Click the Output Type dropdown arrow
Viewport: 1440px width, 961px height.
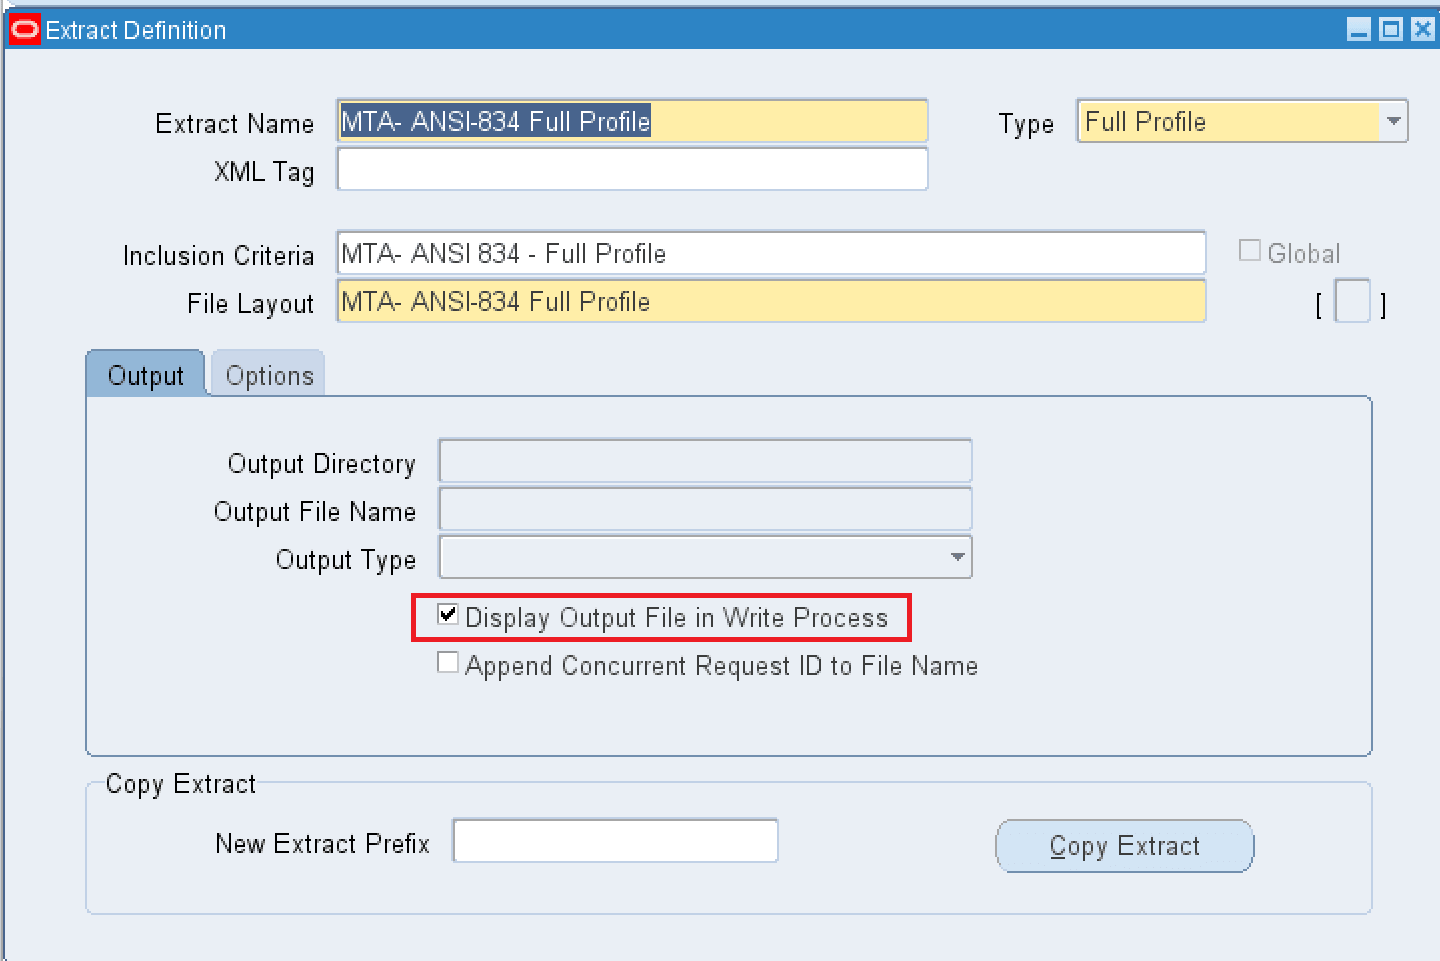(x=956, y=557)
